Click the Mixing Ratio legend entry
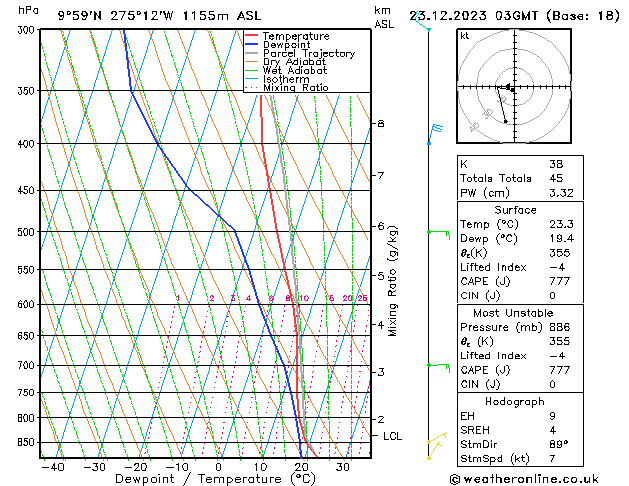This screenshot has height=486, width=629. point(295,88)
